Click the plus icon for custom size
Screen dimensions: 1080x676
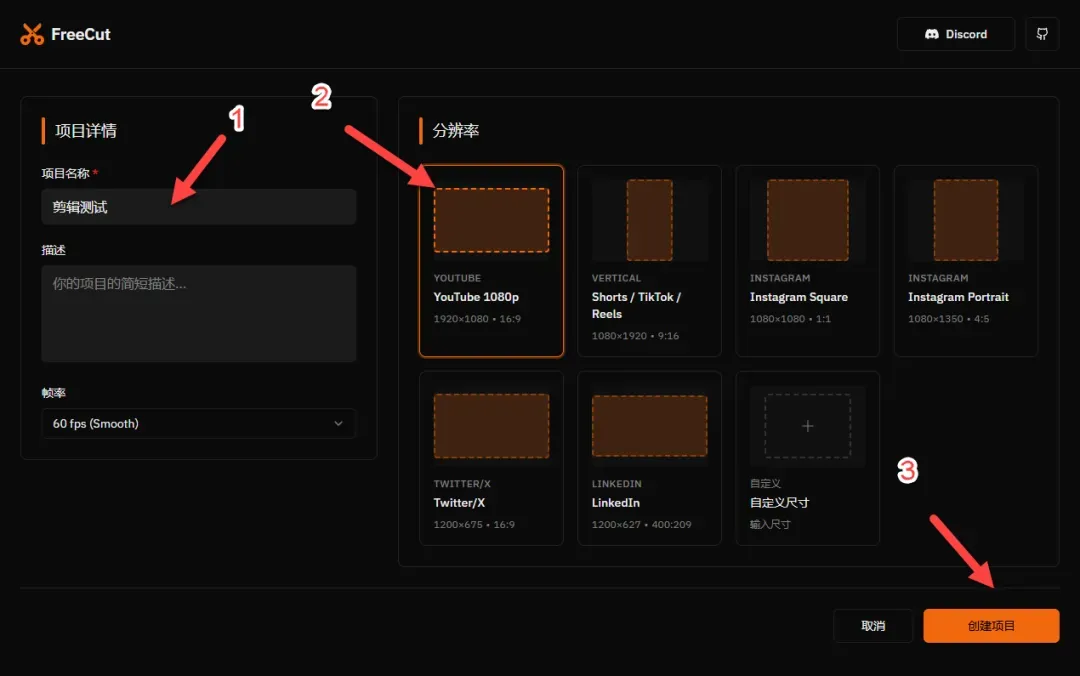(x=807, y=426)
